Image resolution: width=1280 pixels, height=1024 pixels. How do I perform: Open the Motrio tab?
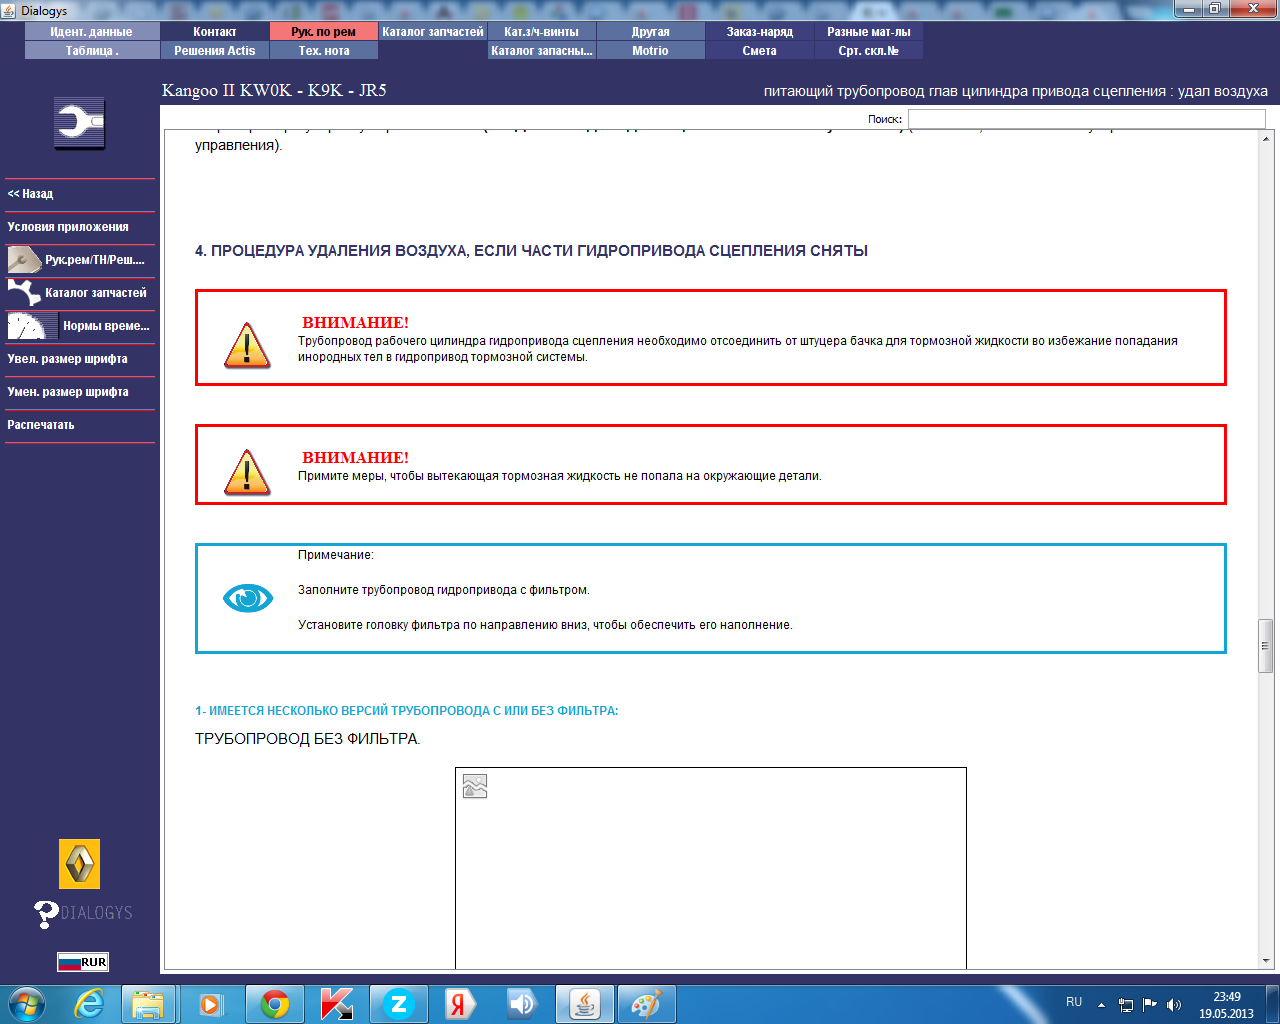click(x=651, y=51)
